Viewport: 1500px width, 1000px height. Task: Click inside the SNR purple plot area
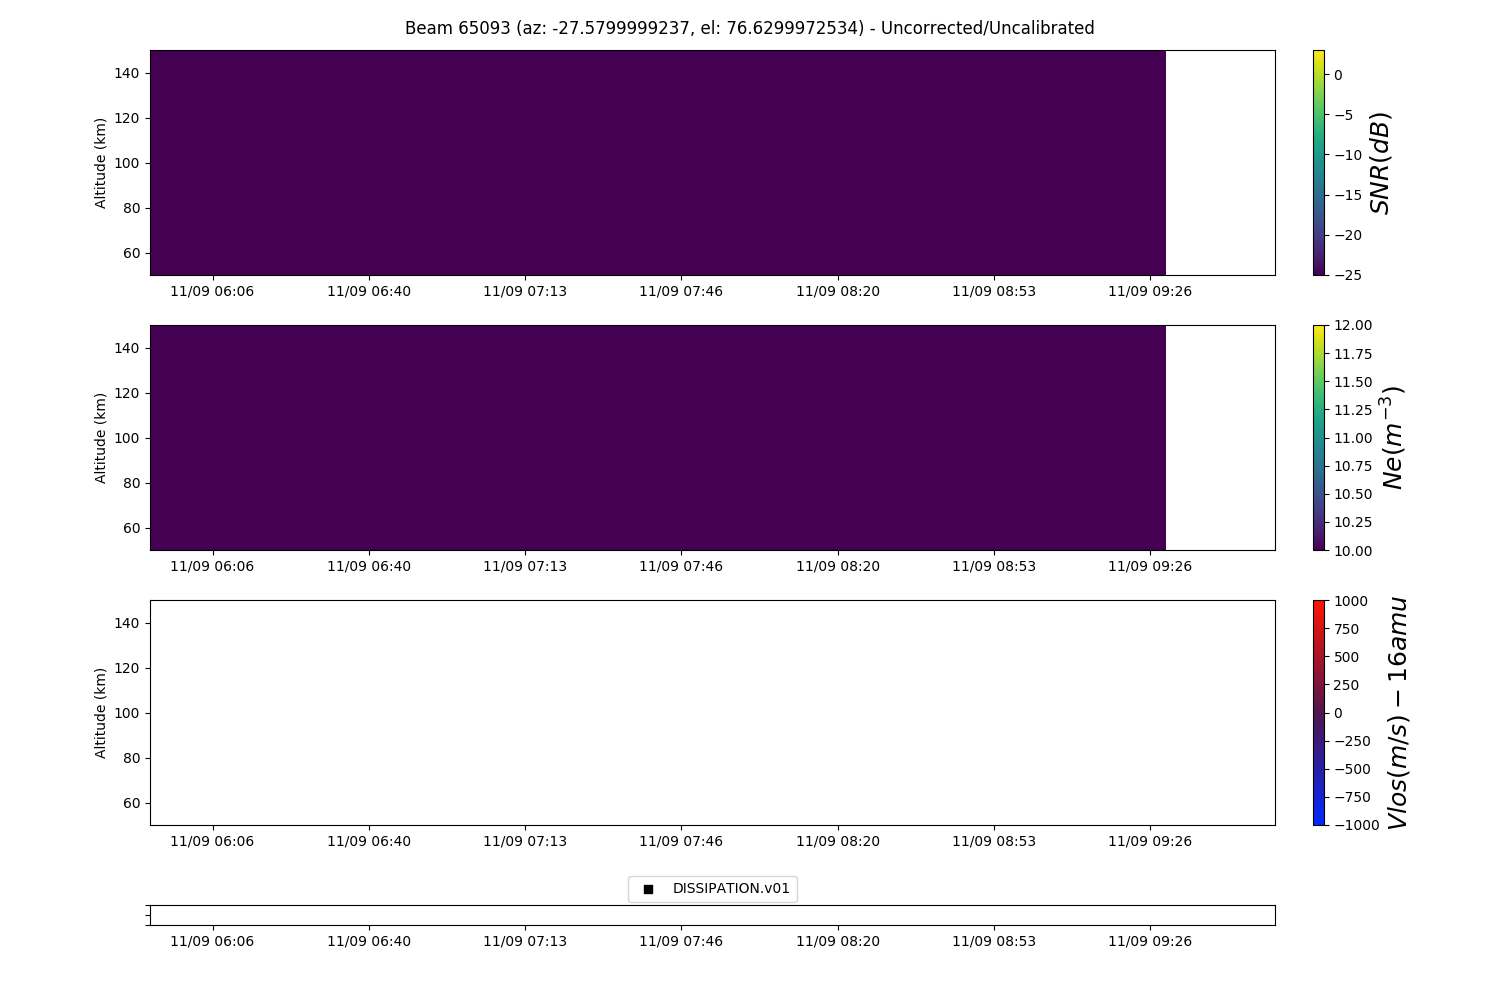point(658,162)
